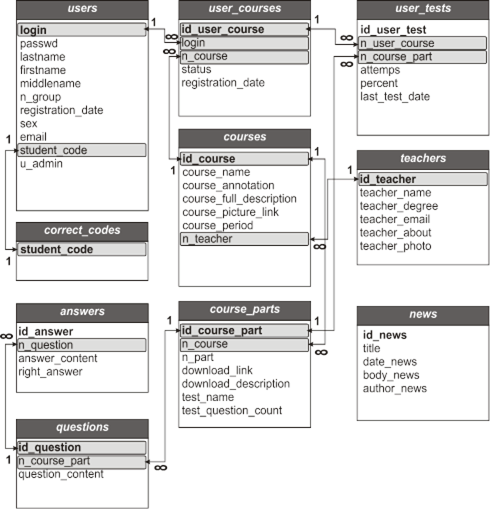The height and width of the screenshot is (509, 490).
Task: Select id_course primary key field
Action: click(244, 159)
